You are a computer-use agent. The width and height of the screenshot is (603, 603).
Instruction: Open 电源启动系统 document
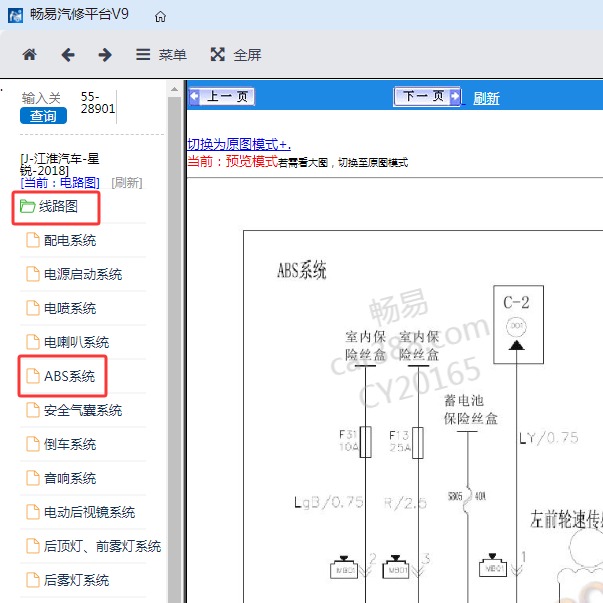pos(83,274)
